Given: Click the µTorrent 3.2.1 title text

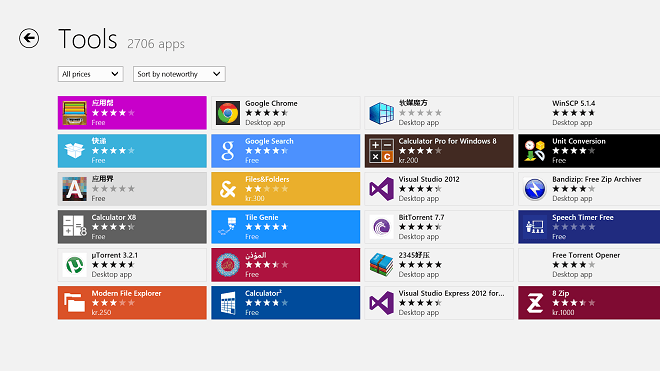Looking at the screenshot, I should tap(114, 255).
